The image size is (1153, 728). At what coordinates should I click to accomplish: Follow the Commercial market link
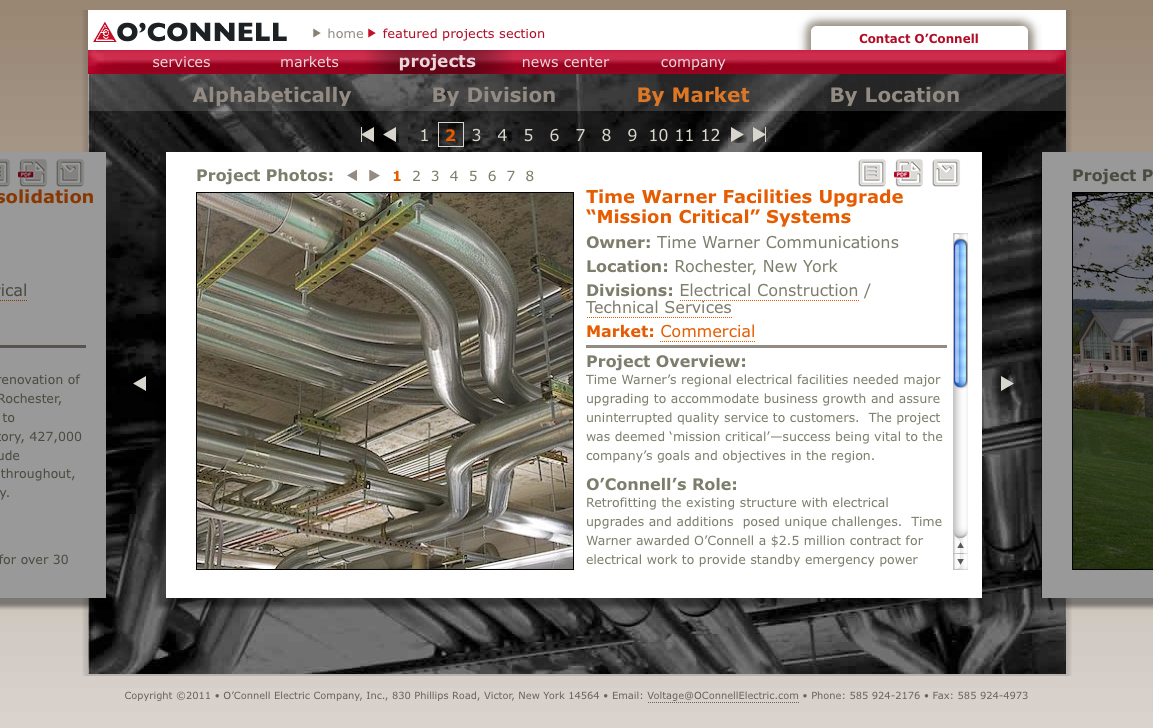pyautogui.click(x=707, y=332)
